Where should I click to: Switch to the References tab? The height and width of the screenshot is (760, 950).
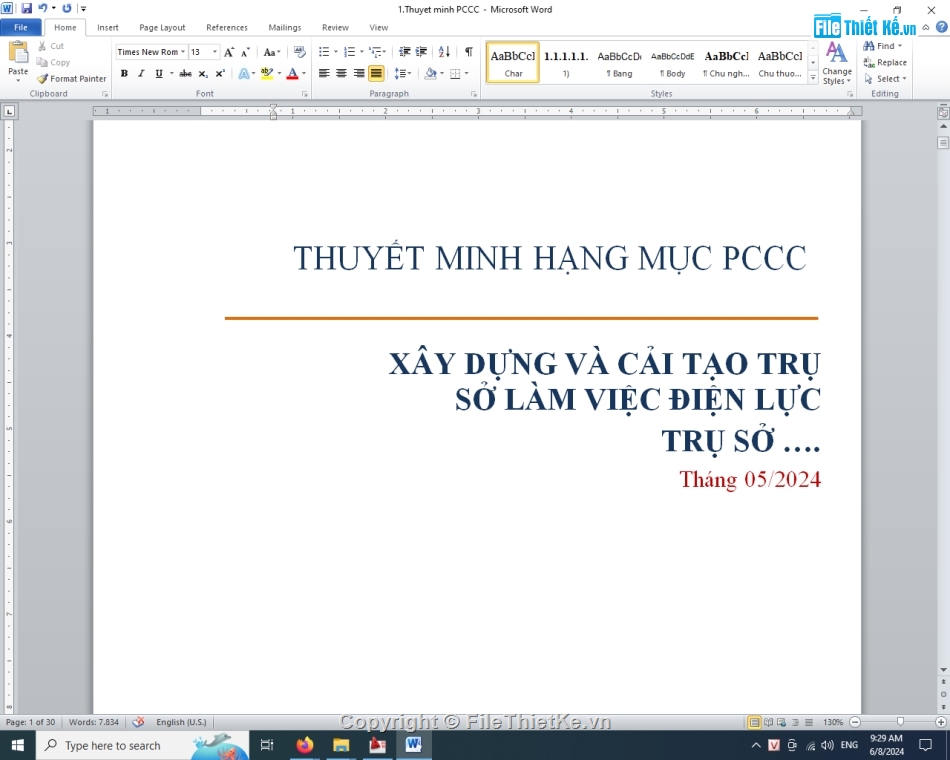[227, 27]
